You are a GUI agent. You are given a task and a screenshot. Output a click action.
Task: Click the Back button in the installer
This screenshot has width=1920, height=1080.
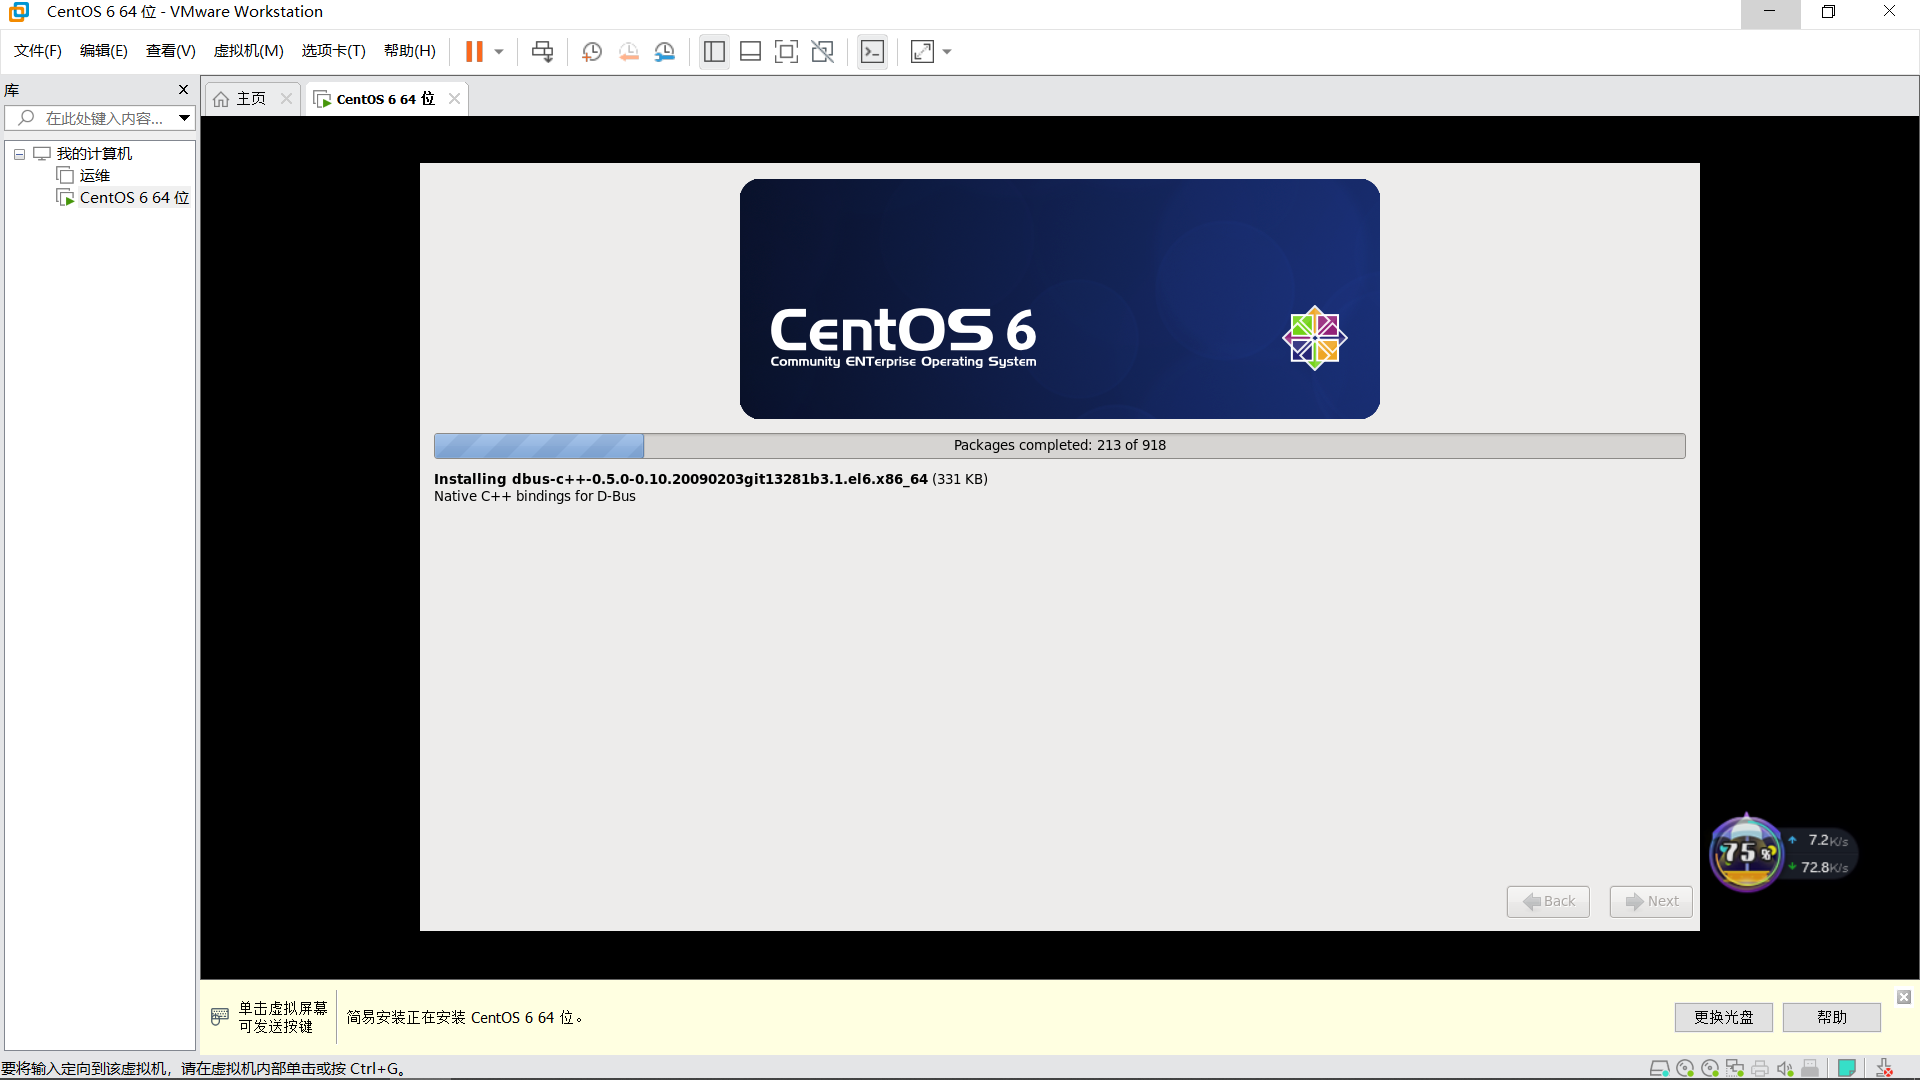[x=1548, y=901]
